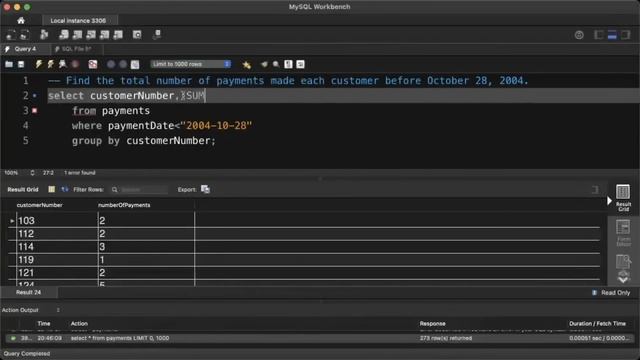The height and width of the screenshot is (360, 640).
Task: Click the error marker on line 3
Action: [x=35, y=111]
